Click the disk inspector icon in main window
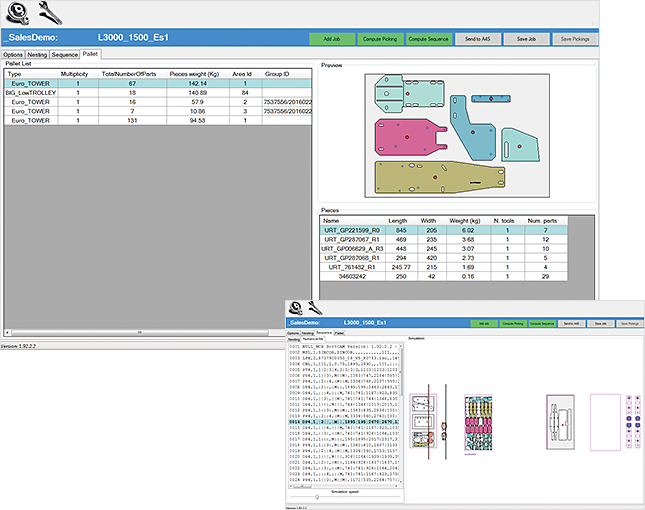This screenshot has height=510, width=645. [x=16, y=13]
